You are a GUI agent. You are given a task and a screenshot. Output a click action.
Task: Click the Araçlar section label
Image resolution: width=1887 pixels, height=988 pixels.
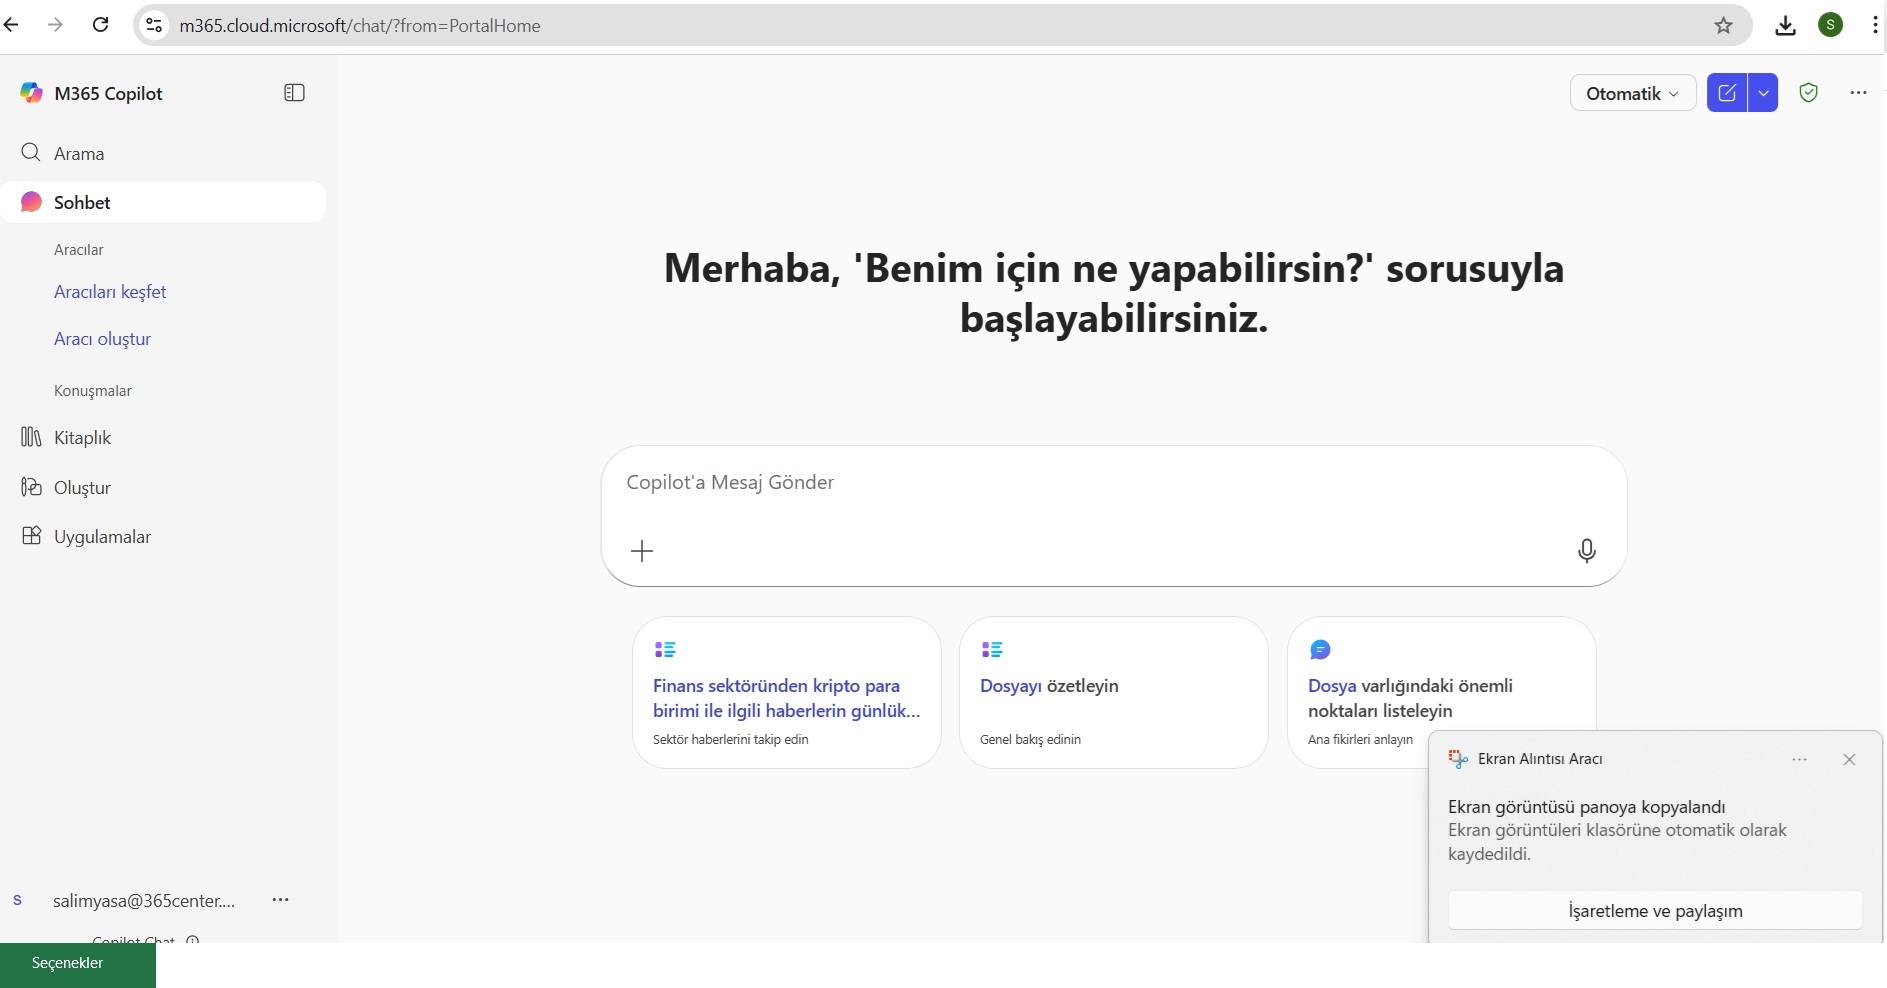(x=79, y=250)
